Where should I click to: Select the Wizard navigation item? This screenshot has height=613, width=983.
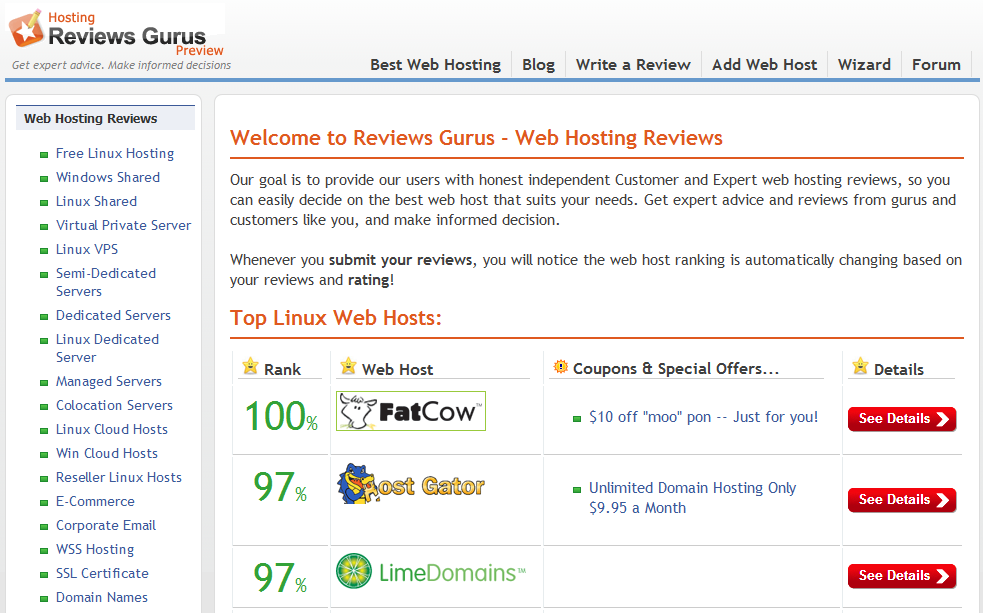[864, 64]
